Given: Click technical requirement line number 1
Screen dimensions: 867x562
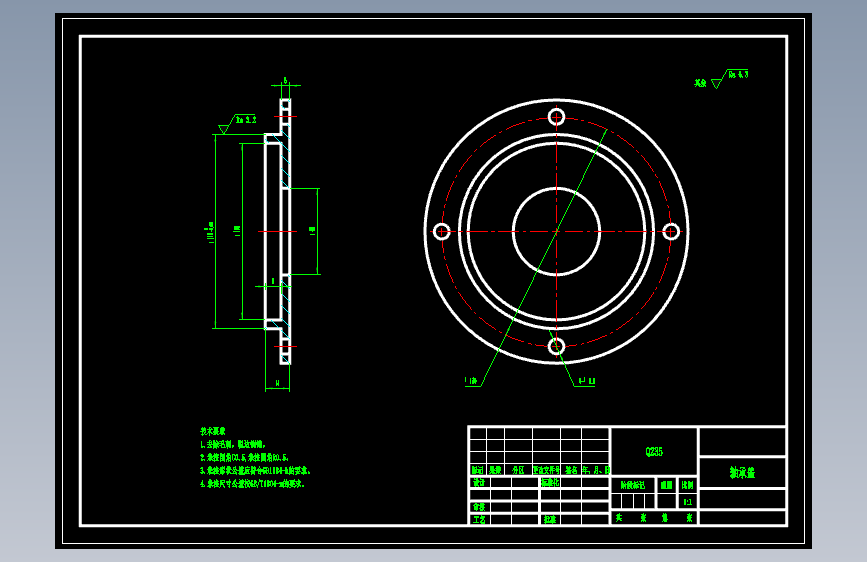Looking at the screenshot, I should (233, 444).
